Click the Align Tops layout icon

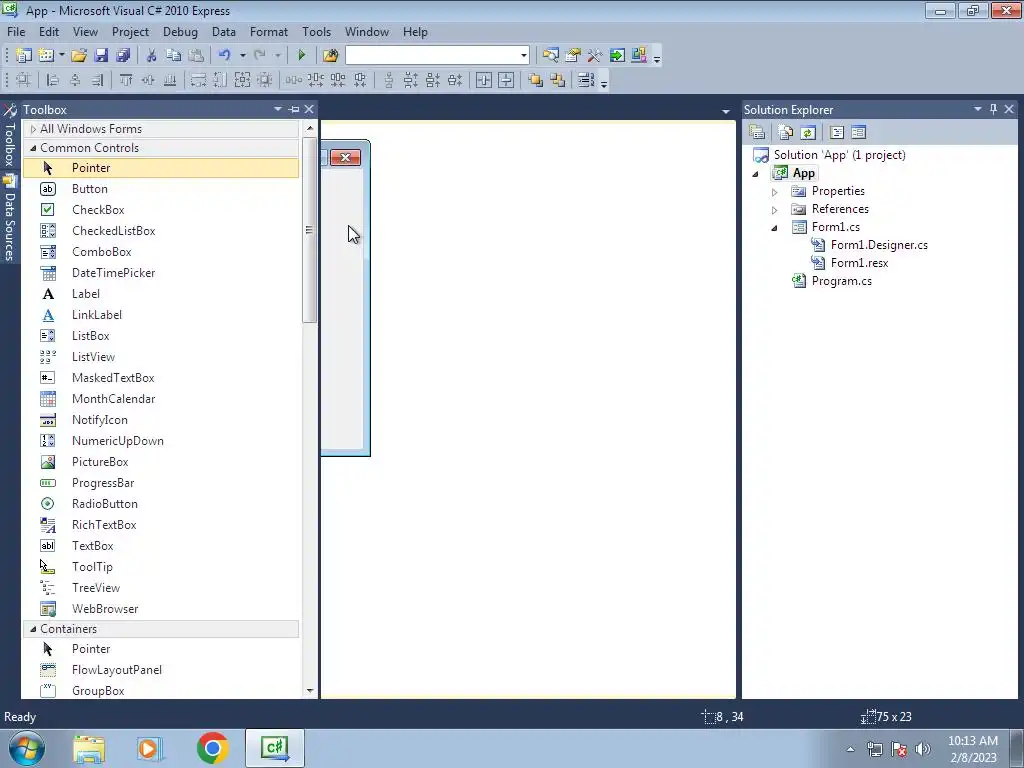click(x=126, y=80)
